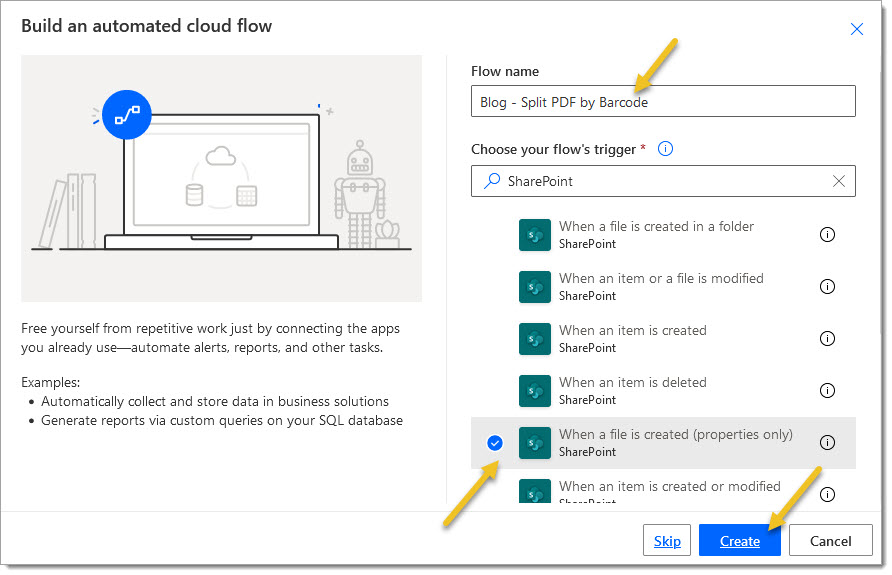Click the Cancel button

tap(831, 540)
